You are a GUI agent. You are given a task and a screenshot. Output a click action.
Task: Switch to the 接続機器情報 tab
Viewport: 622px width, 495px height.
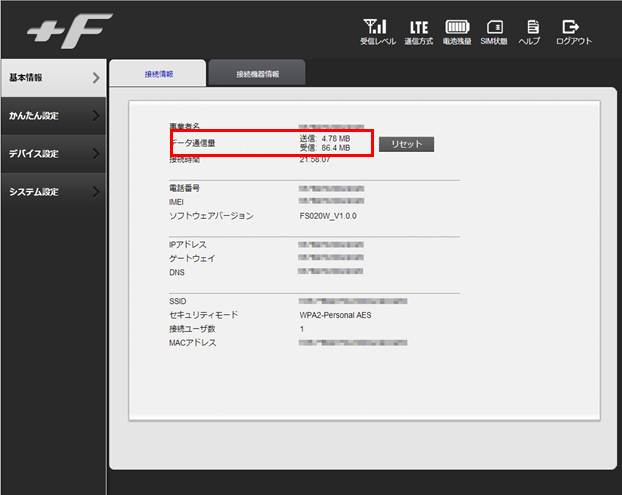(257, 73)
